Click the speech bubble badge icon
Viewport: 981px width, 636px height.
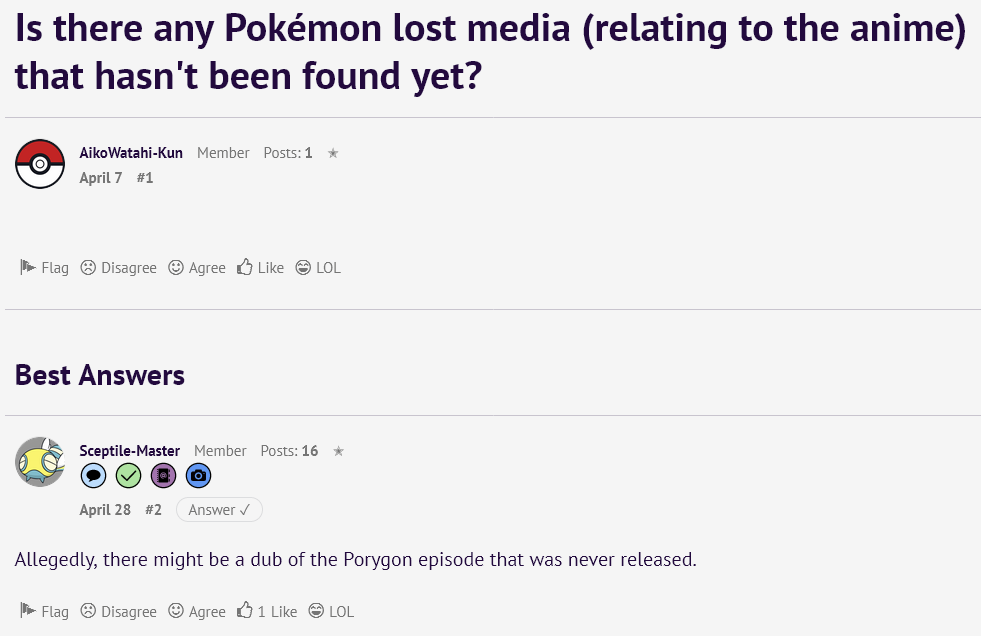[x=93, y=476]
